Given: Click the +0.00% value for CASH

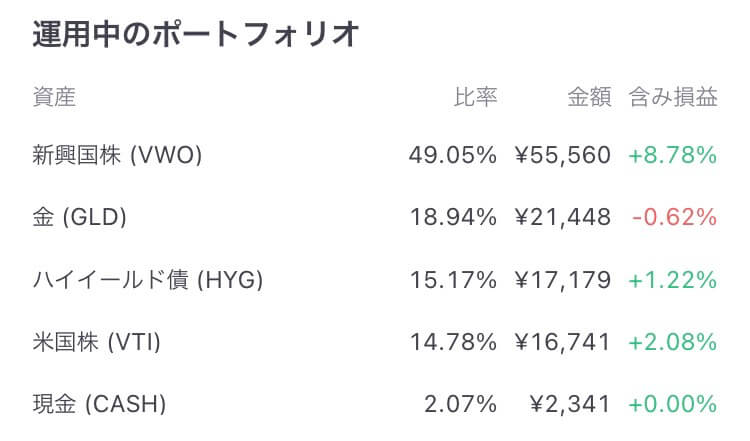Looking at the screenshot, I should (673, 405).
